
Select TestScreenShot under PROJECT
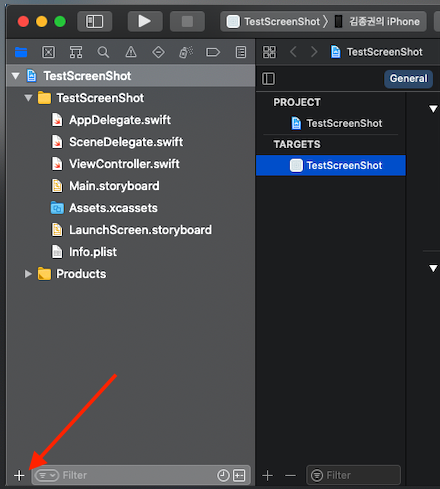tap(337, 123)
